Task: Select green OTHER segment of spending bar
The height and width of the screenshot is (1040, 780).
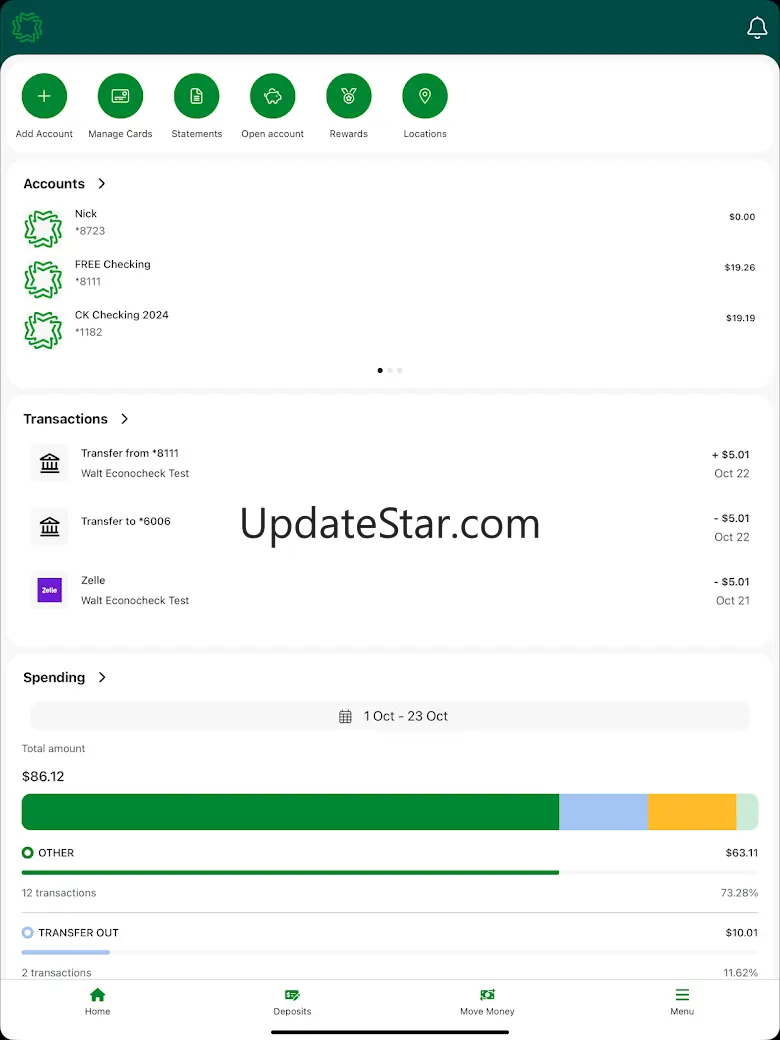Action: 291,812
